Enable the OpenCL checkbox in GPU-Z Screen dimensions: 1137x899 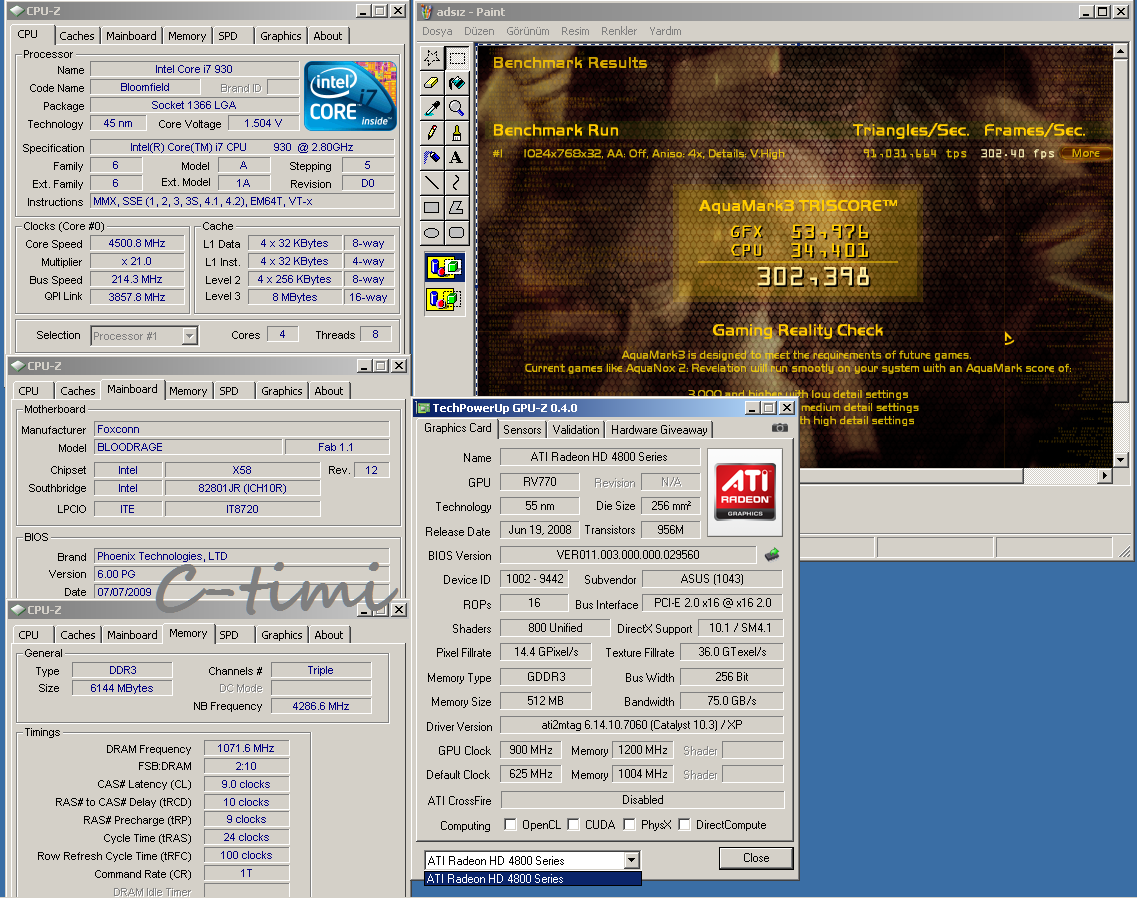pos(510,824)
